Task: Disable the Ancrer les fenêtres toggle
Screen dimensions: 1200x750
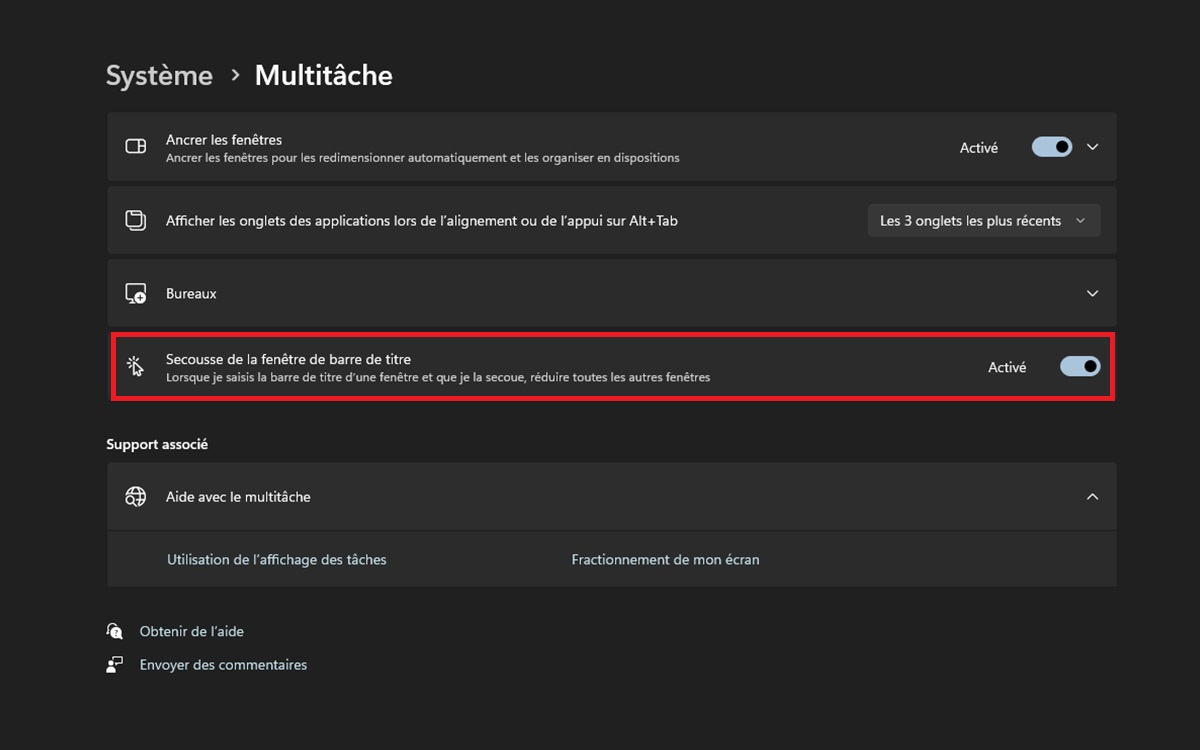Action: click(1052, 147)
